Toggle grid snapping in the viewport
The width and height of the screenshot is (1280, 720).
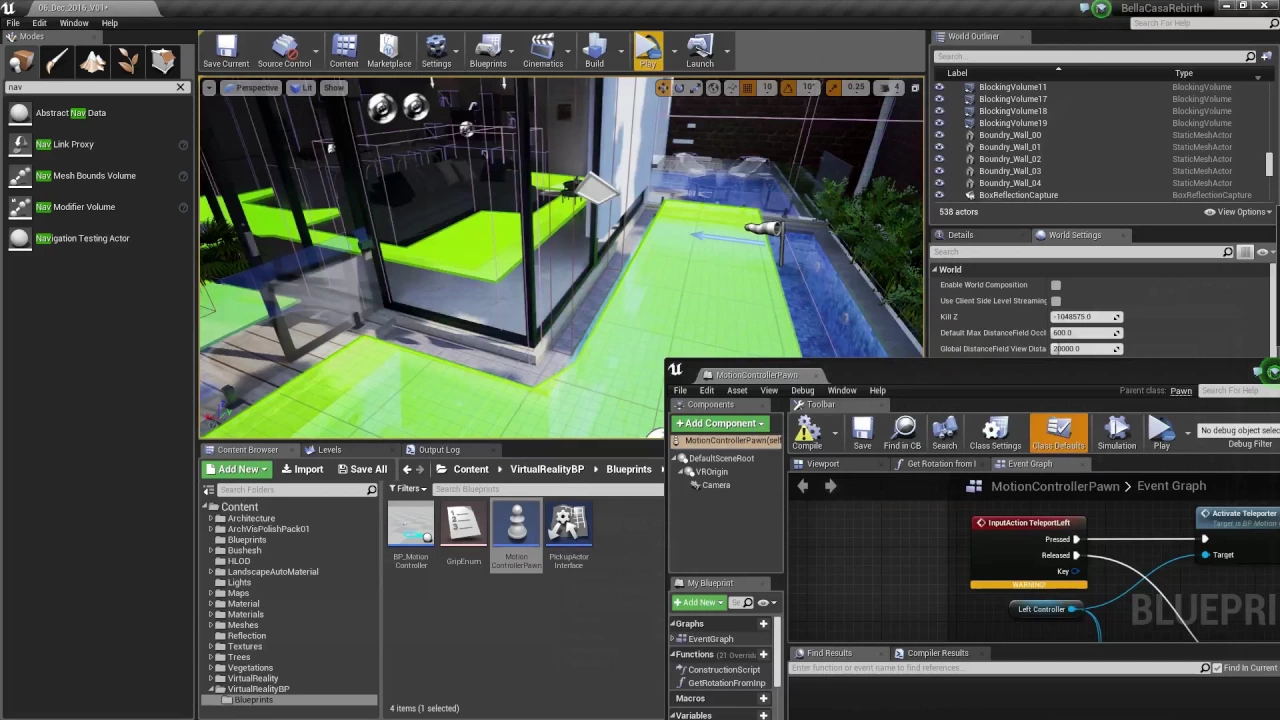tap(747, 88)
